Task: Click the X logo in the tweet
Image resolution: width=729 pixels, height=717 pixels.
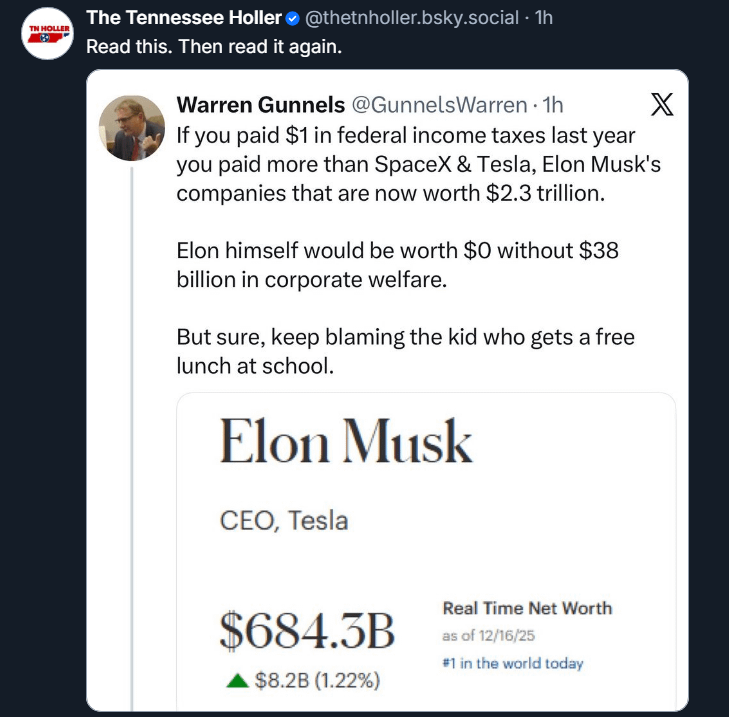Action: click(663, 104)
